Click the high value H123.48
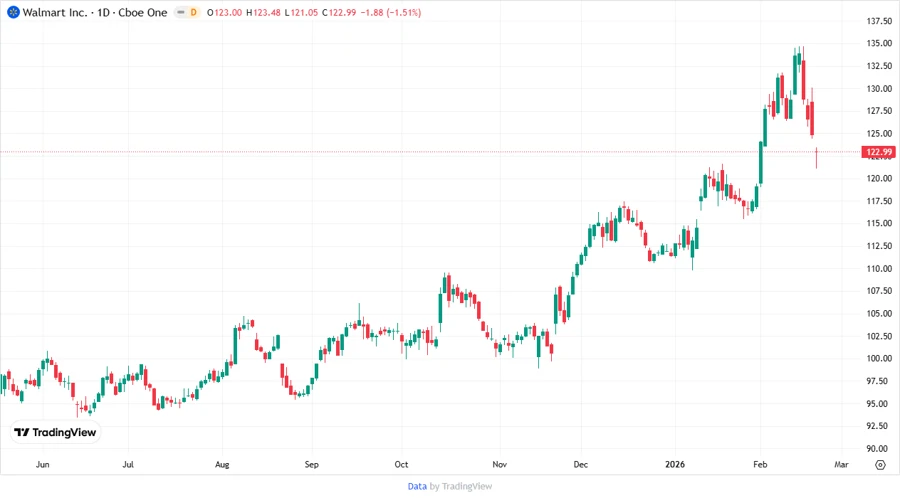This screenshot has width=900, height=498. tap(263, 12)
